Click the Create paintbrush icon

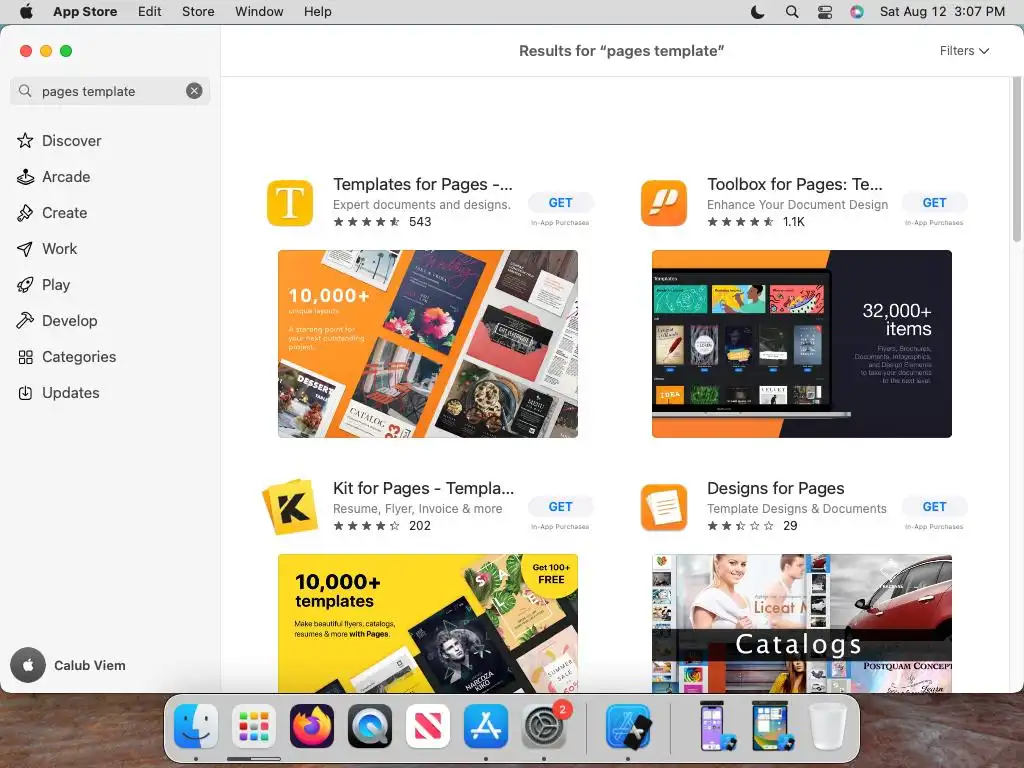pyautogui.click(x=25, y=212)
